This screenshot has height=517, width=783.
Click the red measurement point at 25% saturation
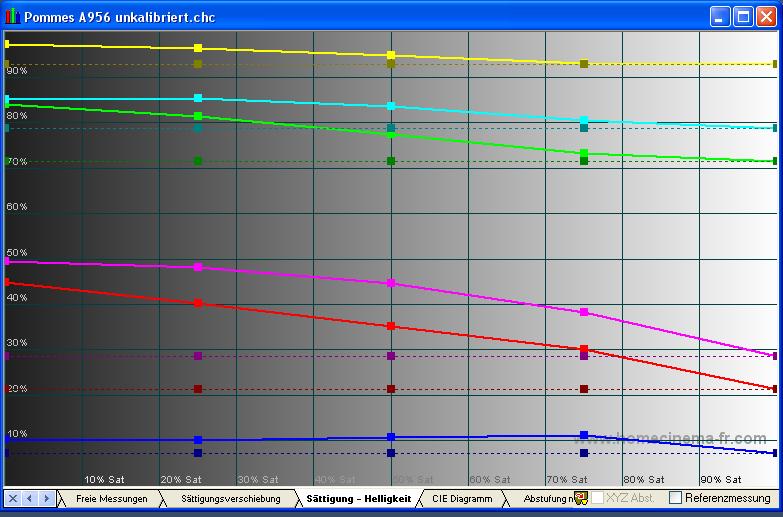pos(198,303)
